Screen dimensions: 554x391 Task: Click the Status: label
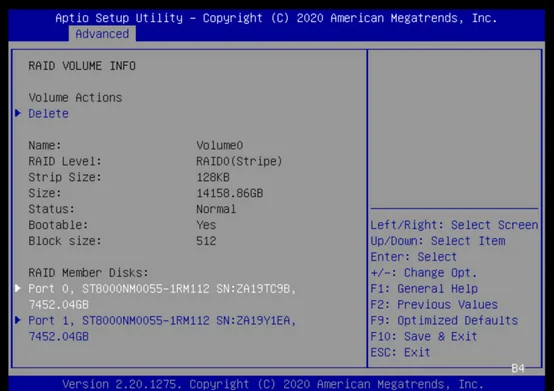coord(52,209)
